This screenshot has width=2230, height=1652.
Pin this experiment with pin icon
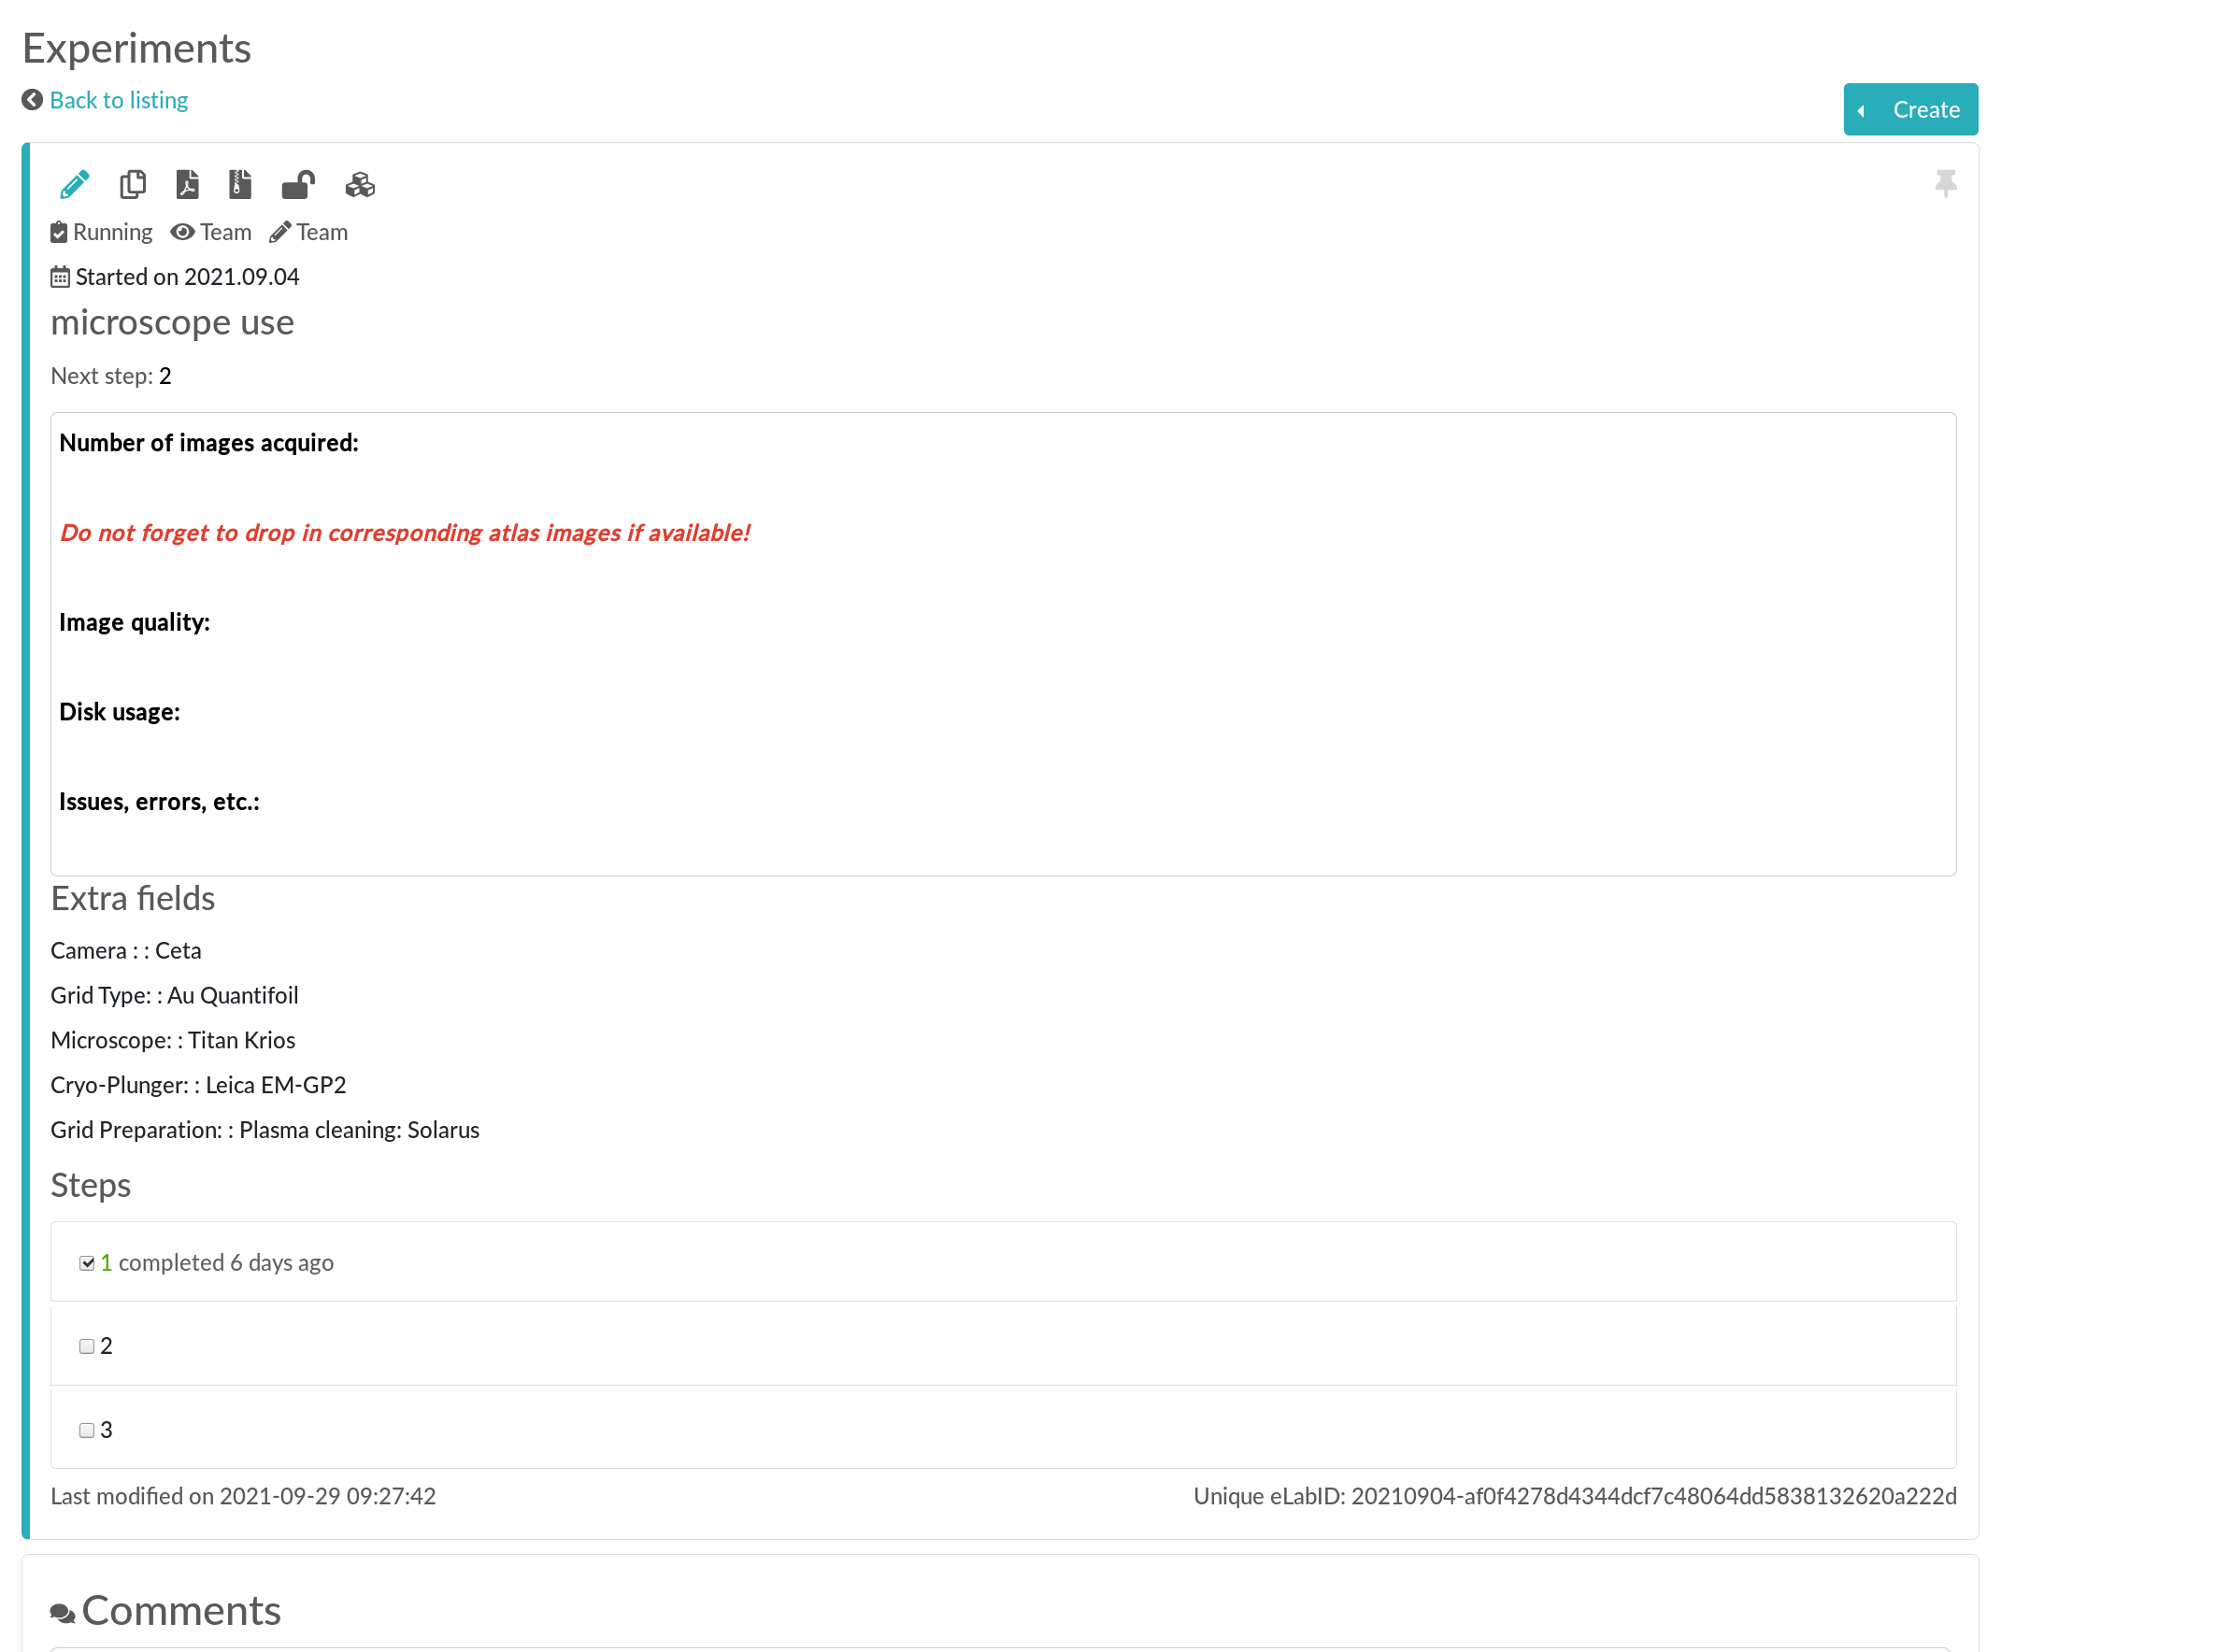pyautogui.click(x=1945, y=184)
